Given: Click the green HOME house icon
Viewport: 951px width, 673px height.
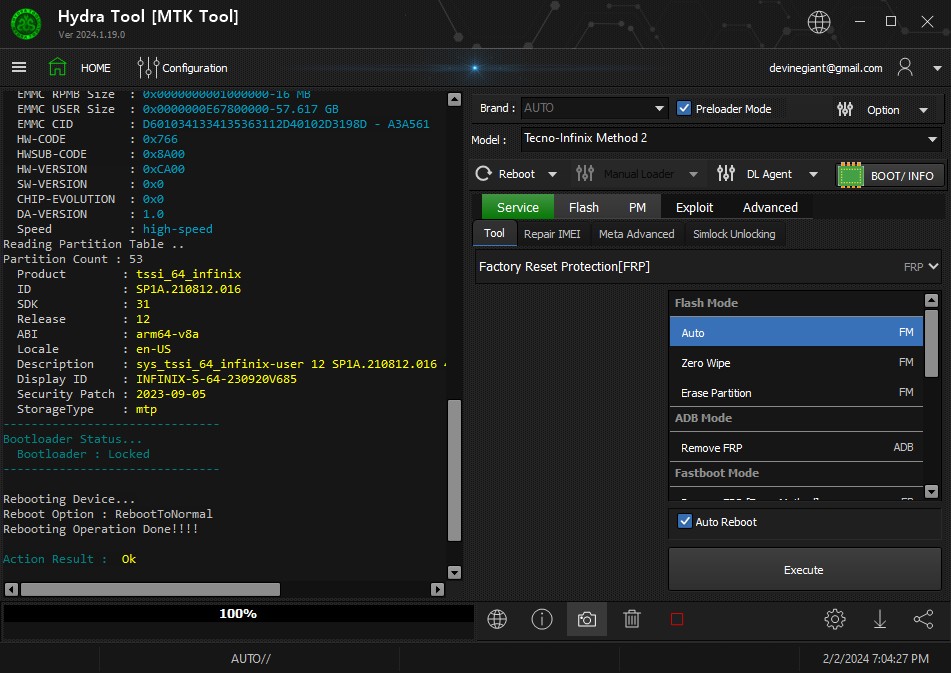Looking at the screenshot, I should (58, 67).
